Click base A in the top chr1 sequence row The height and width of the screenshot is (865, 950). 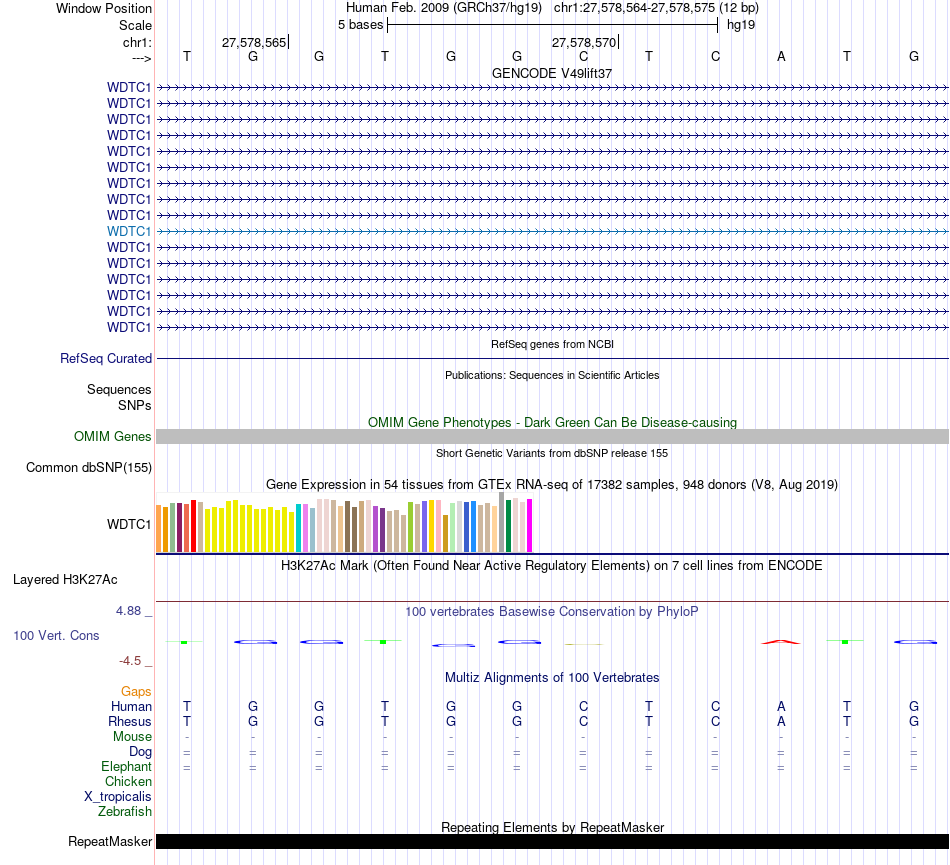pos(781,56)
